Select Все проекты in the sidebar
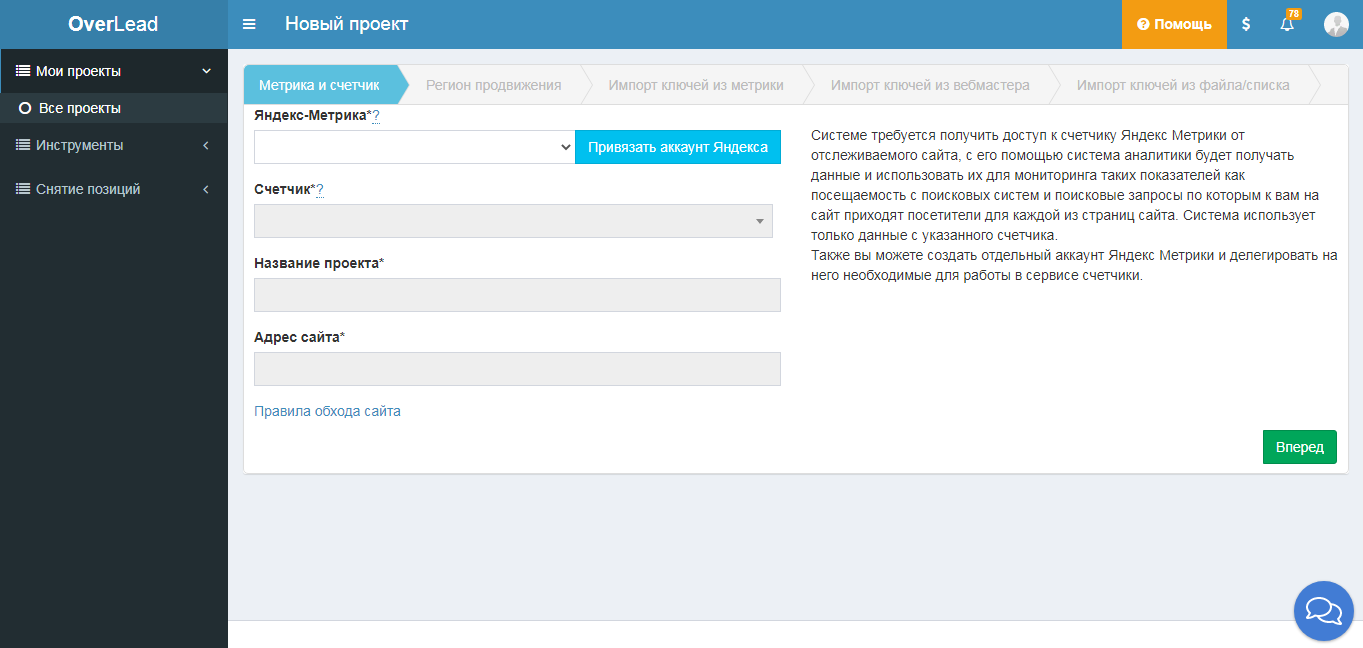Screen dimensions: 1363x648 pyautogui.click(x=79, y=108)
